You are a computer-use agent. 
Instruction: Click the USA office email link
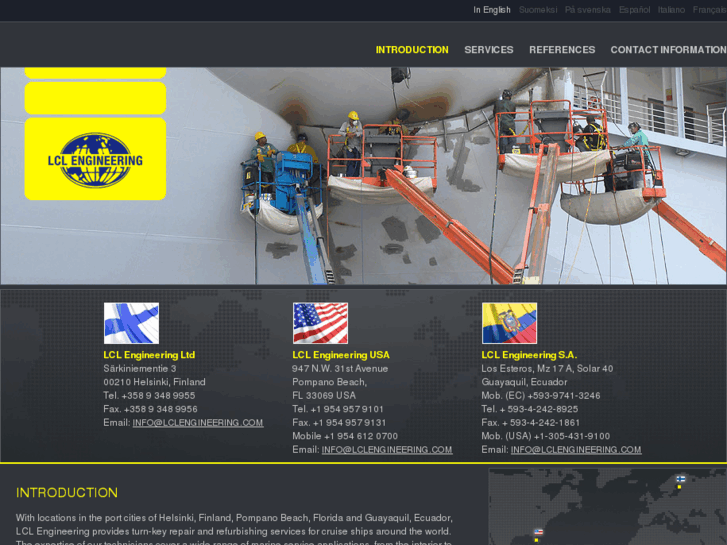387,449
